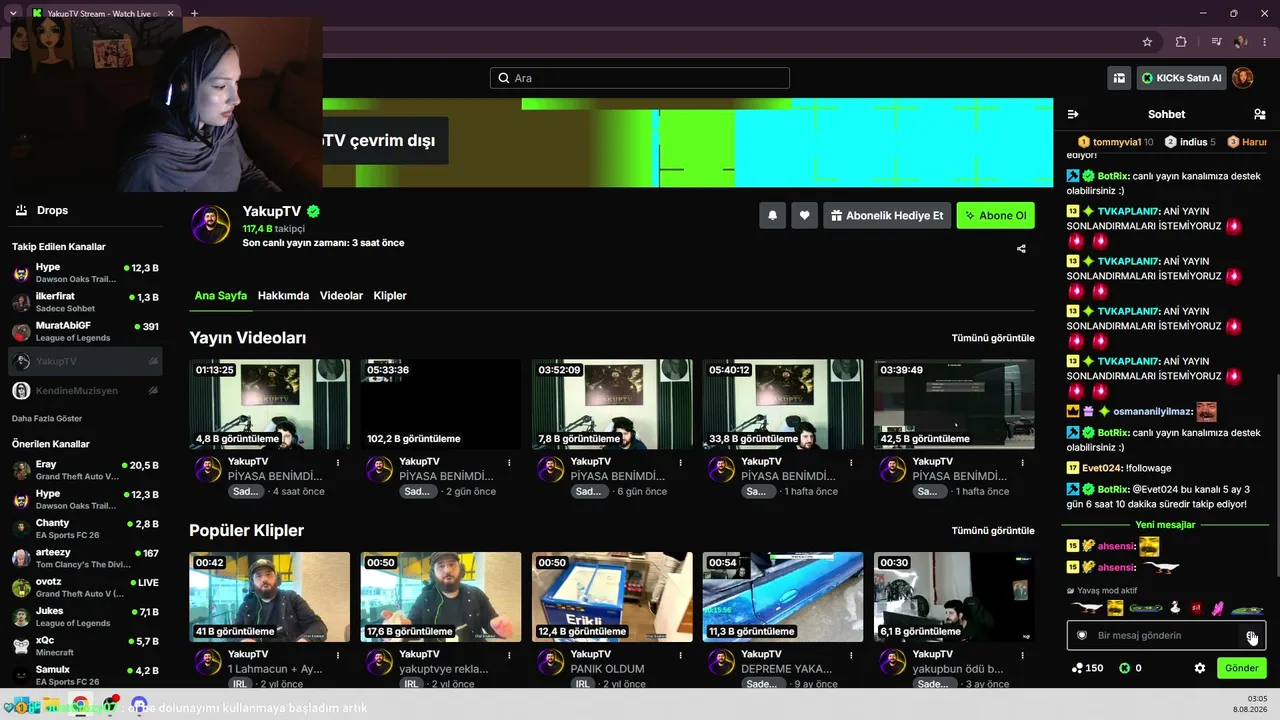This screenshot has height=720, width=1280.
Task: Play the 00:54 popular clip thumbnail
Action: [x=783, y=597]
